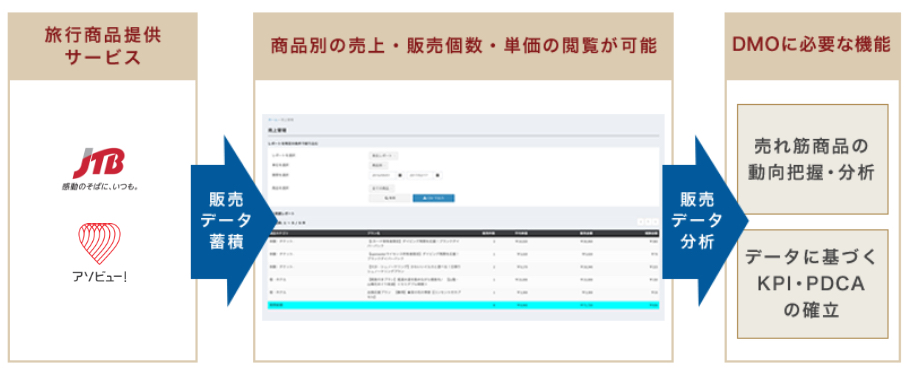Open the report type dropdown in form
Viewport: 910px width, 383px height.
(x=384, y=156)
